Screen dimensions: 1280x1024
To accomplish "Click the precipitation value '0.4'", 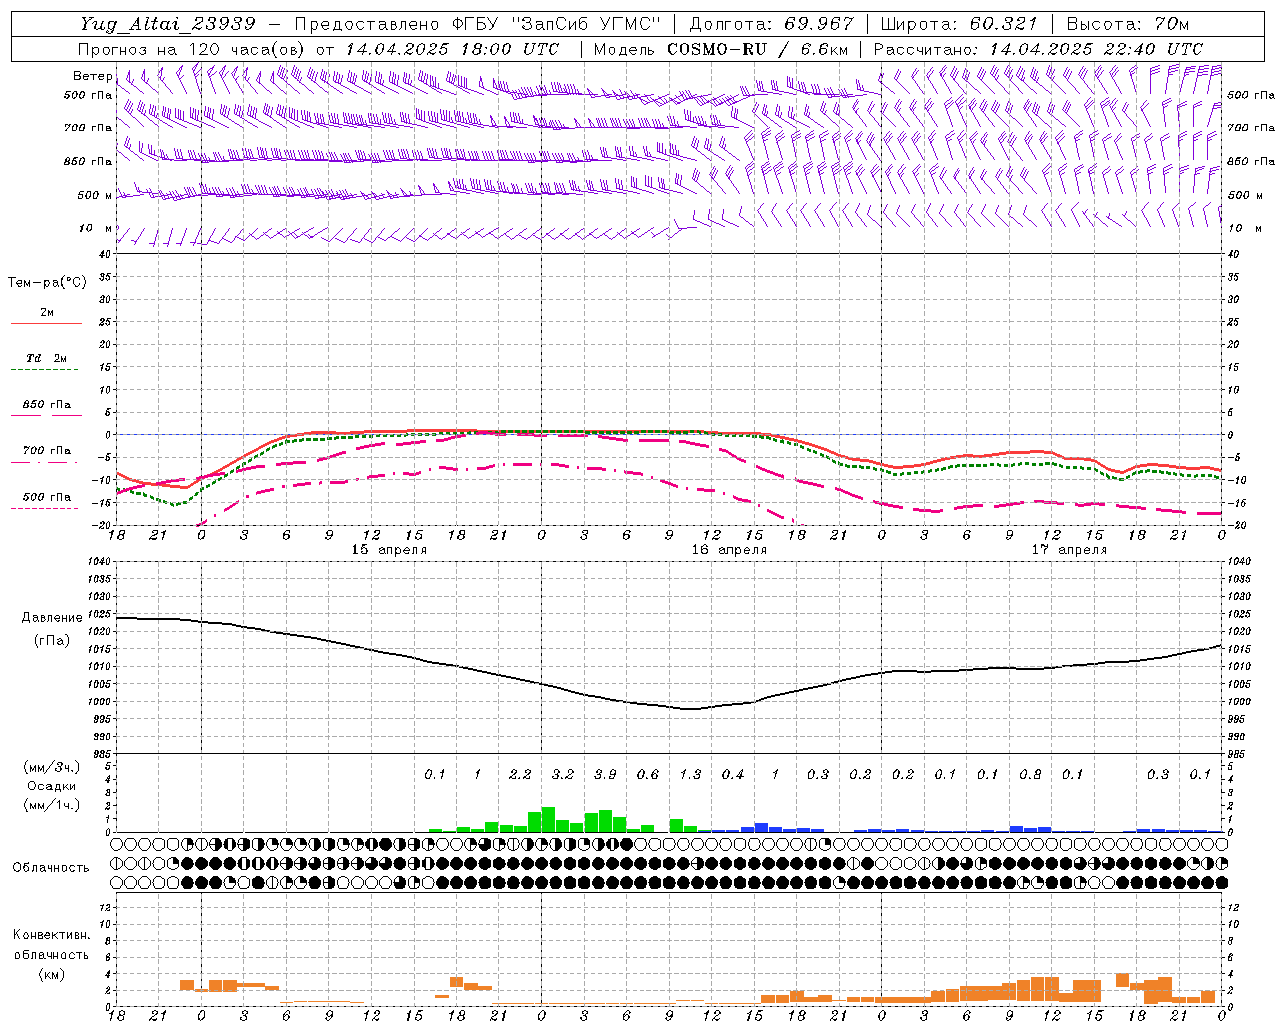I will click(x=733, y=774).
